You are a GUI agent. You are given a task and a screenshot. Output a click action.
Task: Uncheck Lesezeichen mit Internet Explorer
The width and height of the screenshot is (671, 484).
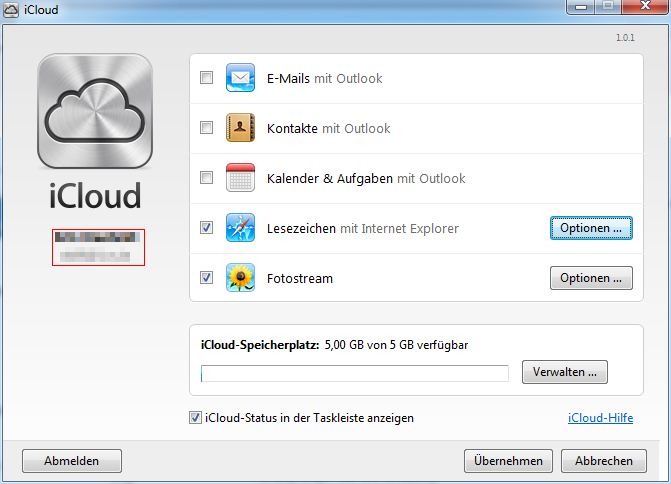coord(207,228)
